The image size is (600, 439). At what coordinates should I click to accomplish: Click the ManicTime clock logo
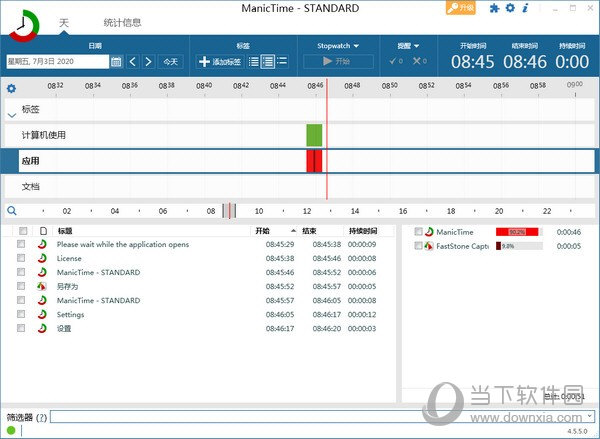pyautogui.click(x=24, y=25)
